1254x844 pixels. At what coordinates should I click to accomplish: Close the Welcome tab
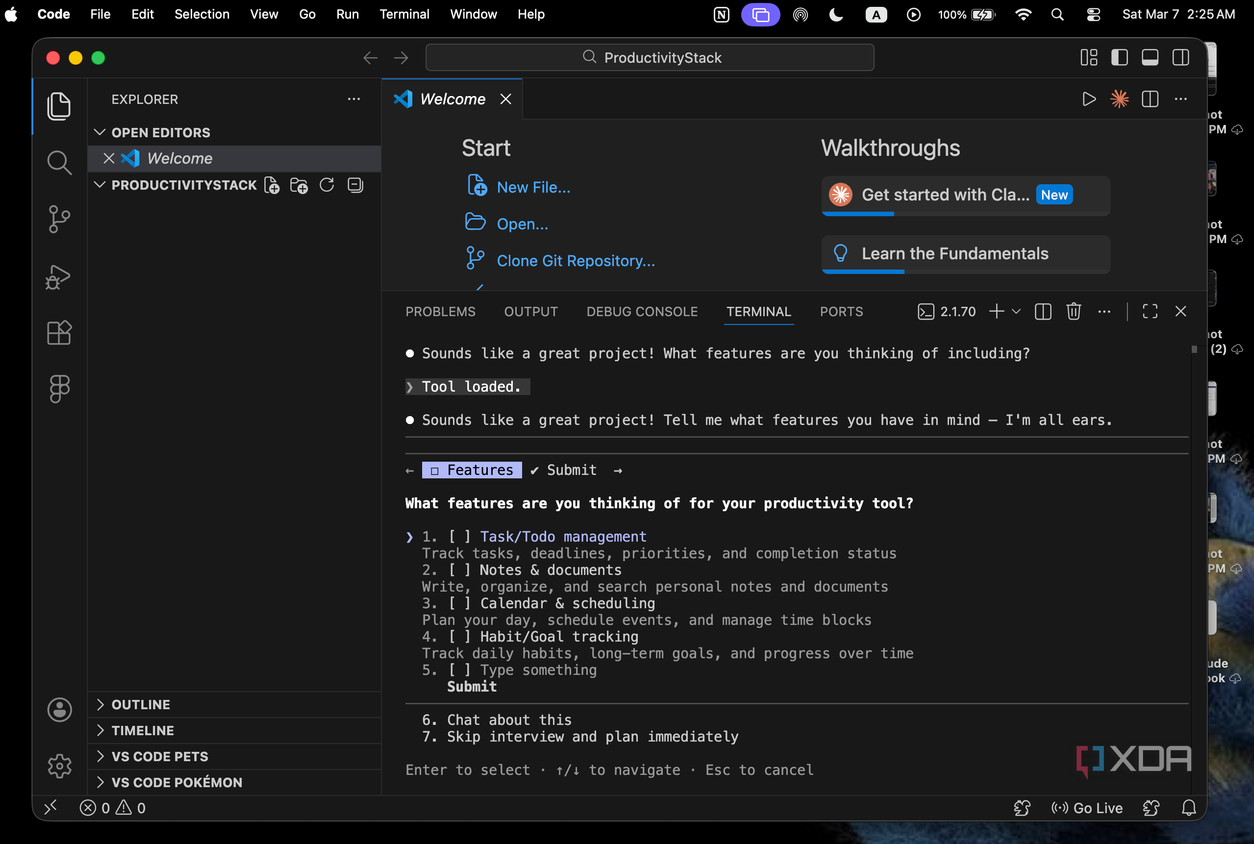click(506, 99)
